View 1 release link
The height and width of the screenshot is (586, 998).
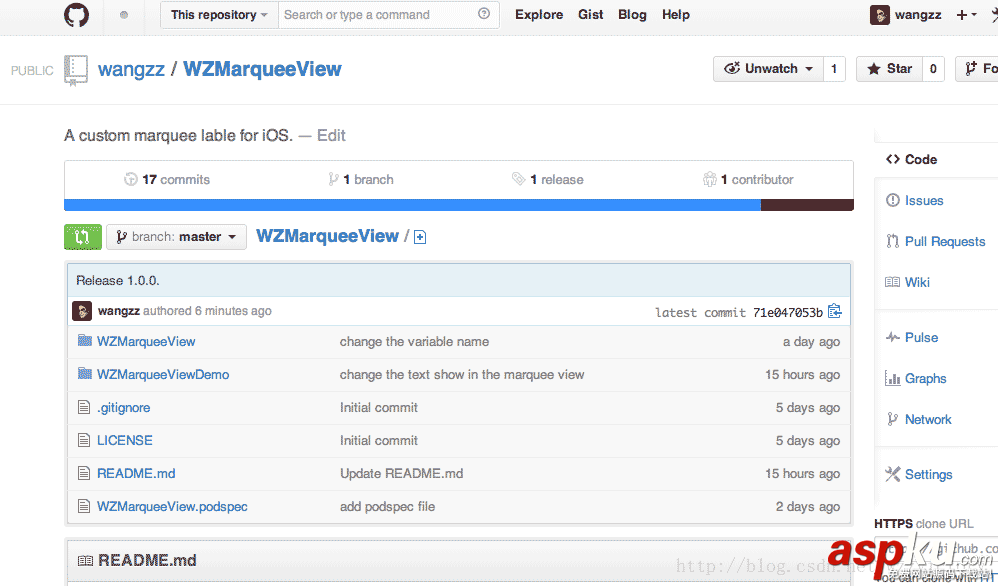547,179
